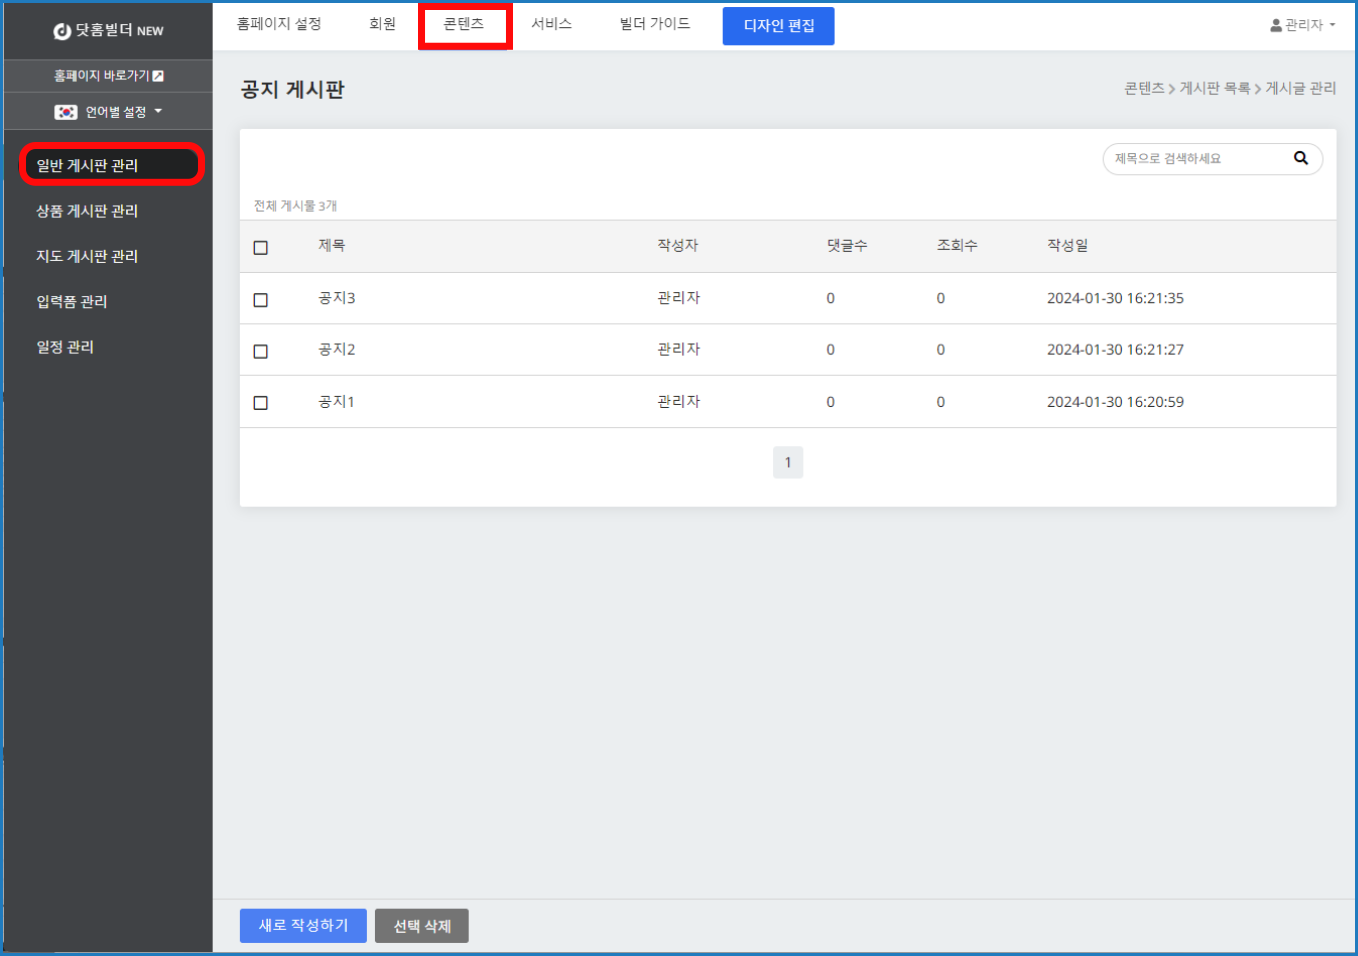
Task: Click the 선택 삭제 button
Action: pos(421,926)
